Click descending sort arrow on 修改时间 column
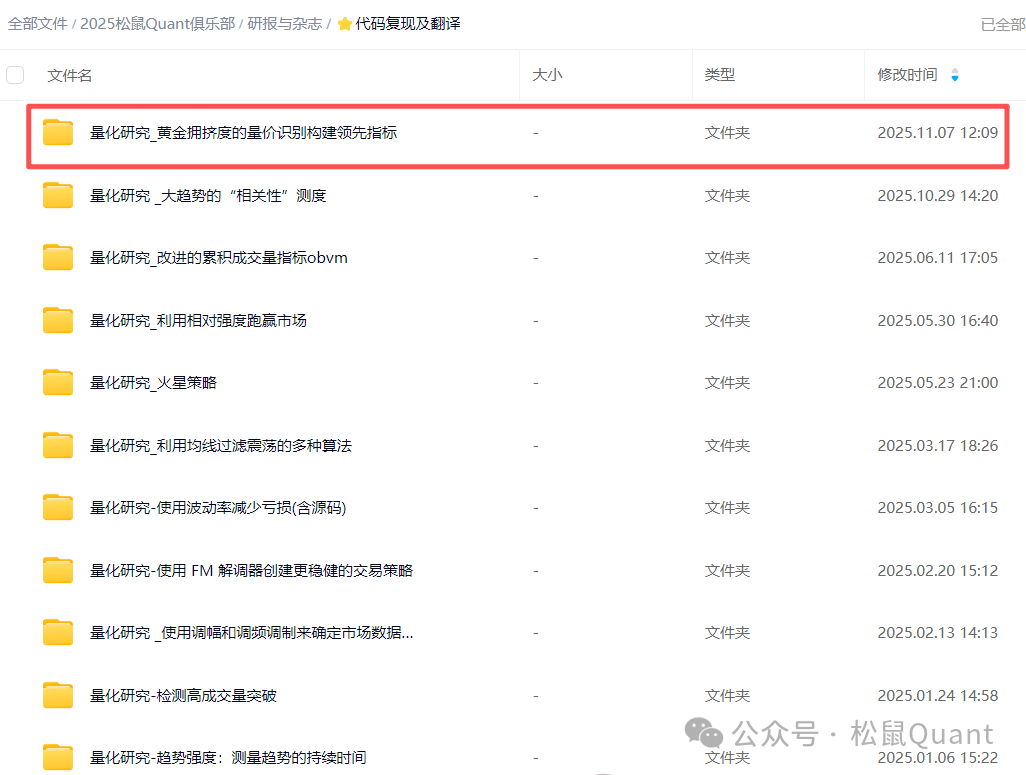 [957, 79]
